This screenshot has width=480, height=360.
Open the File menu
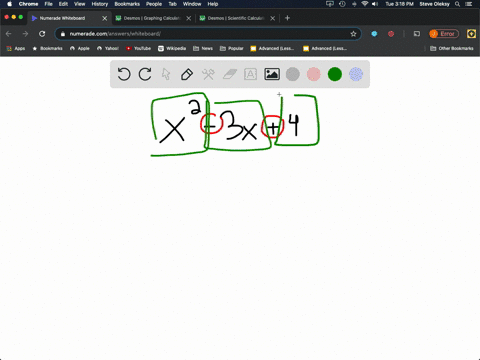click(49, 4)
